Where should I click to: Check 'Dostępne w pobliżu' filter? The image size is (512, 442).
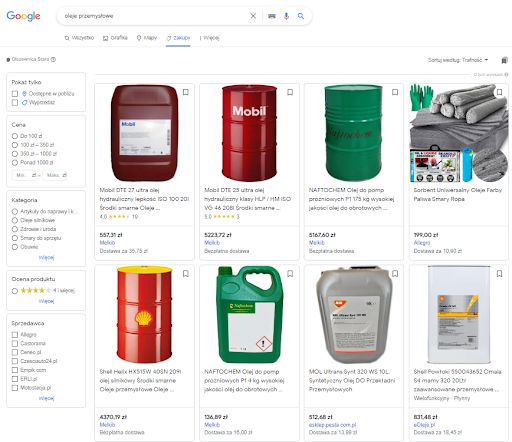pyautogui.click(x=15, y=94)
